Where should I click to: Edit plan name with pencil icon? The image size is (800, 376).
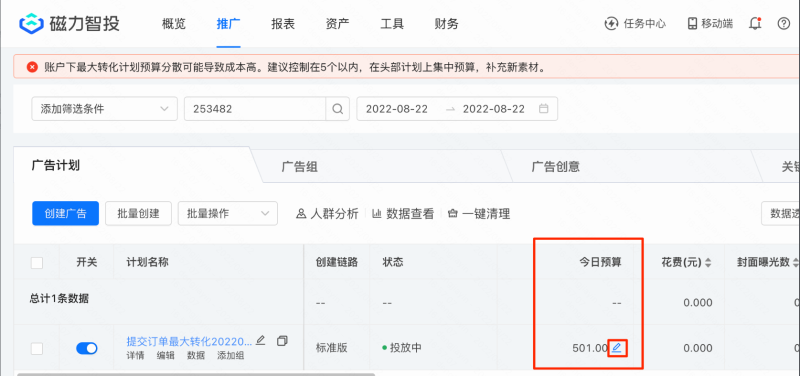point(260,340)
